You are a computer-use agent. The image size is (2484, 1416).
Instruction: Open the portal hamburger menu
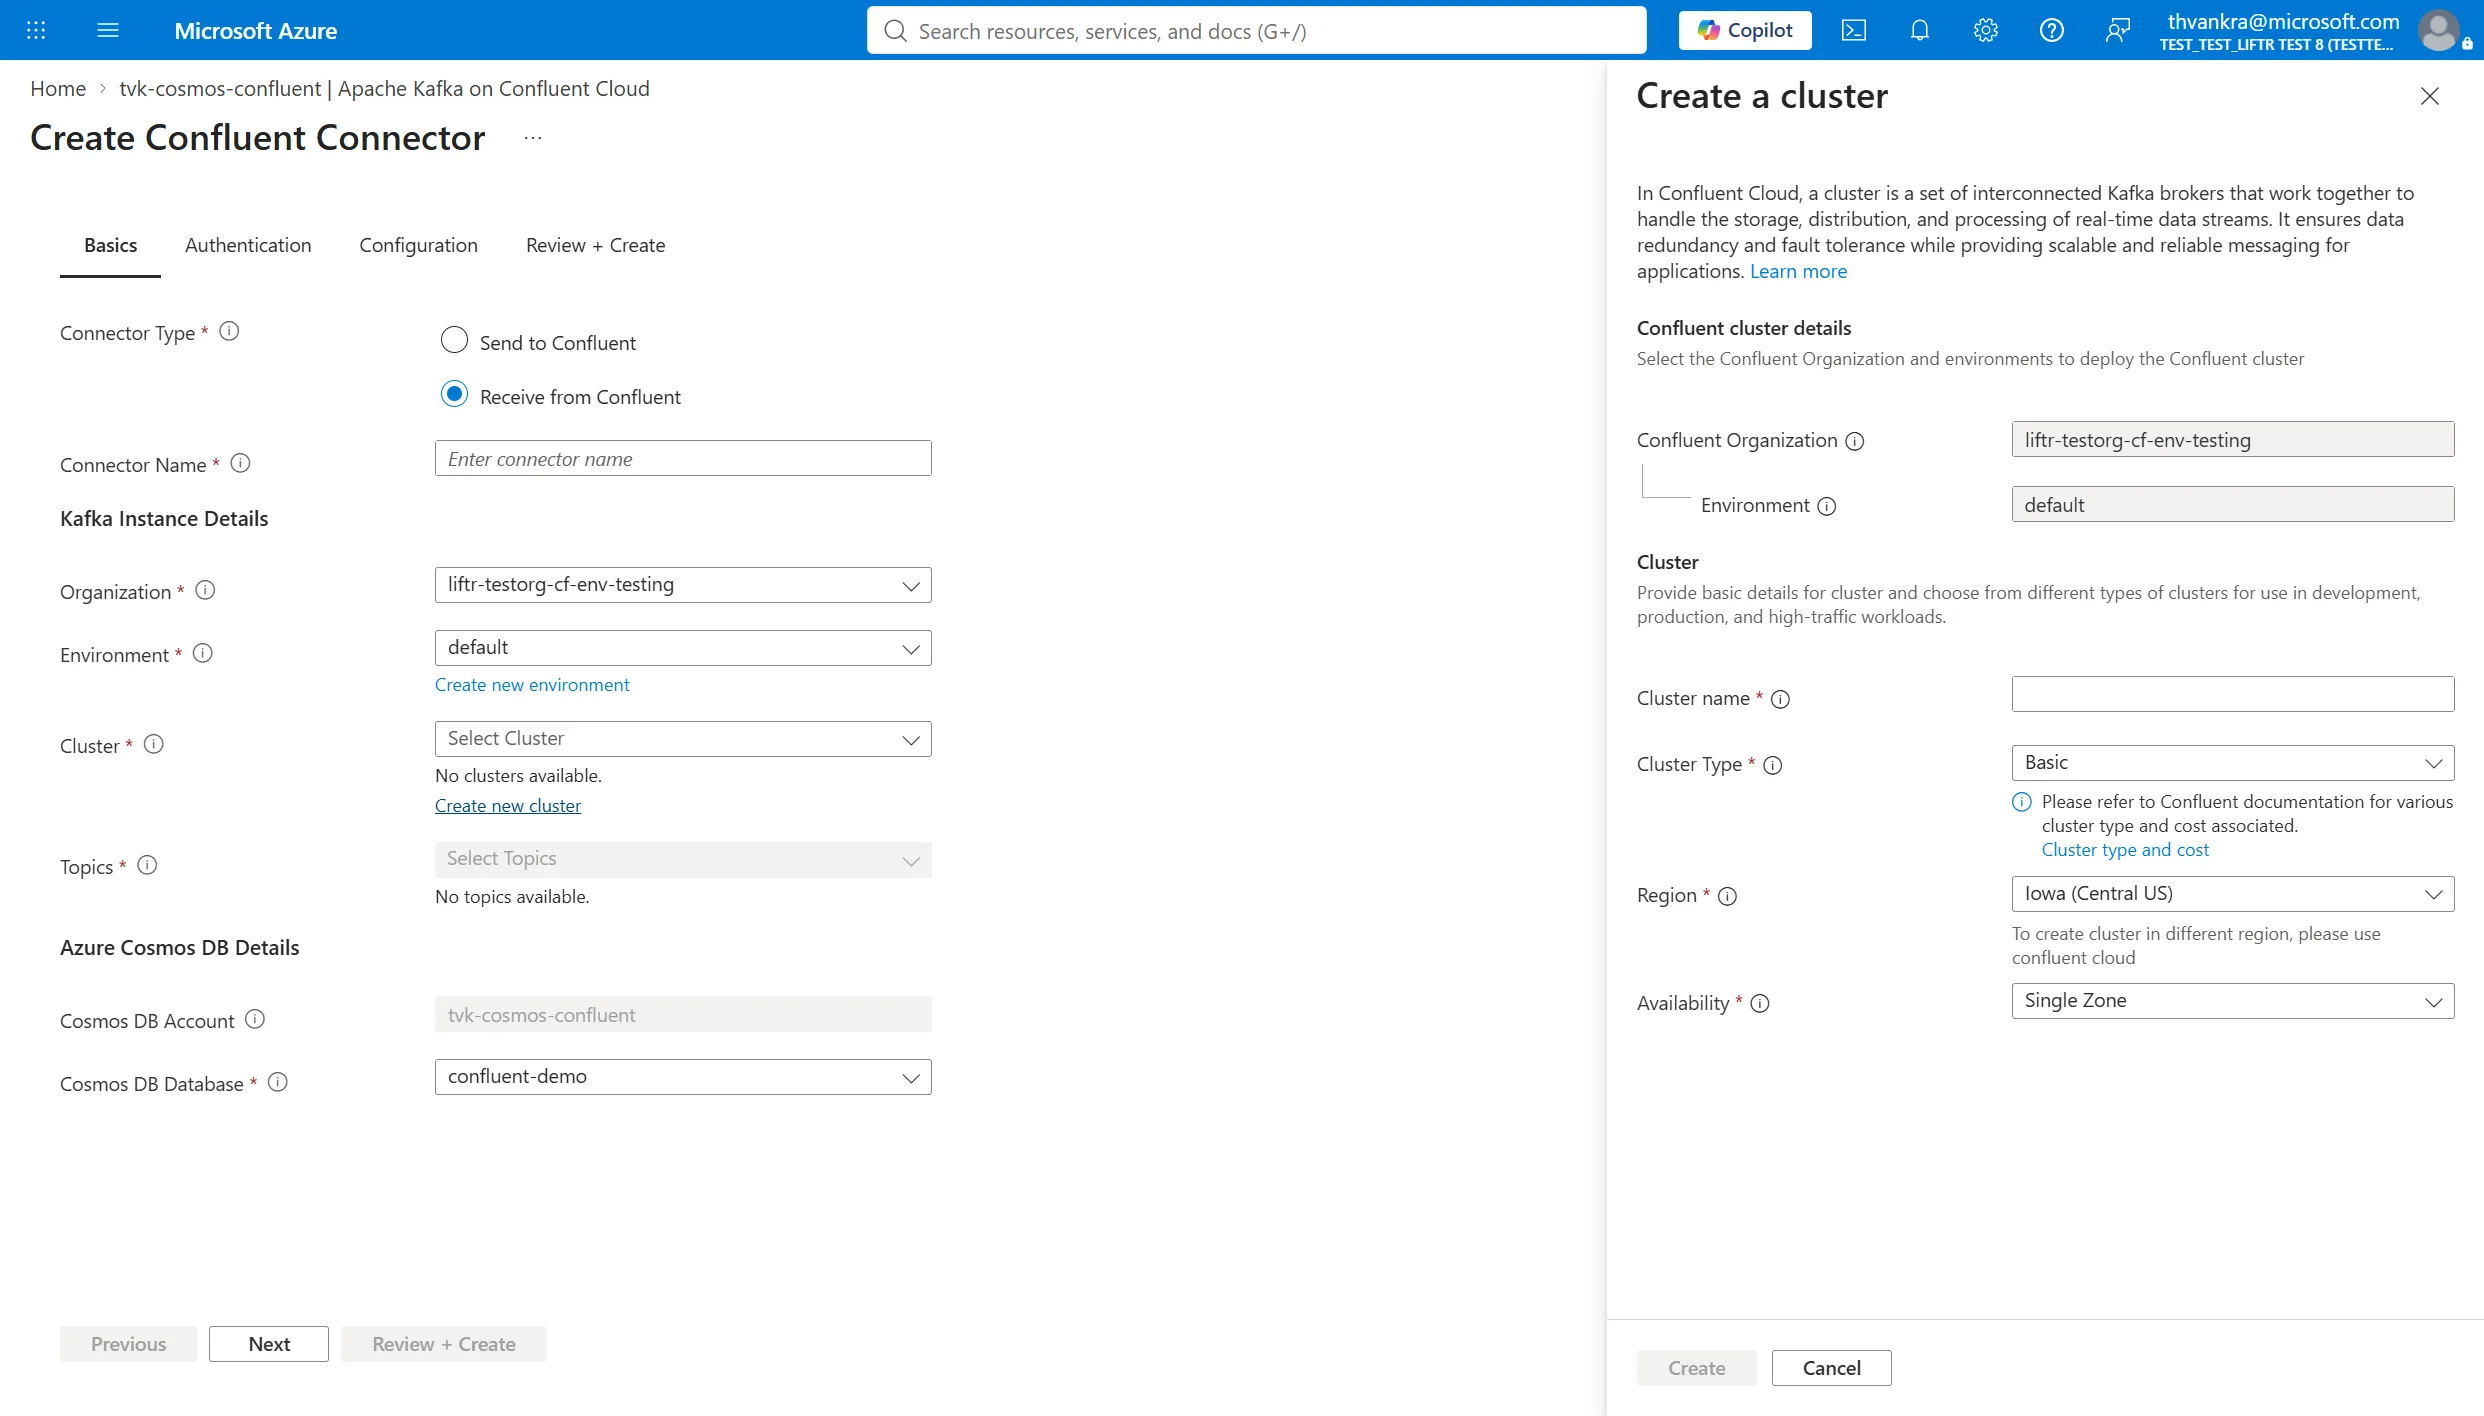pos(108,30)
